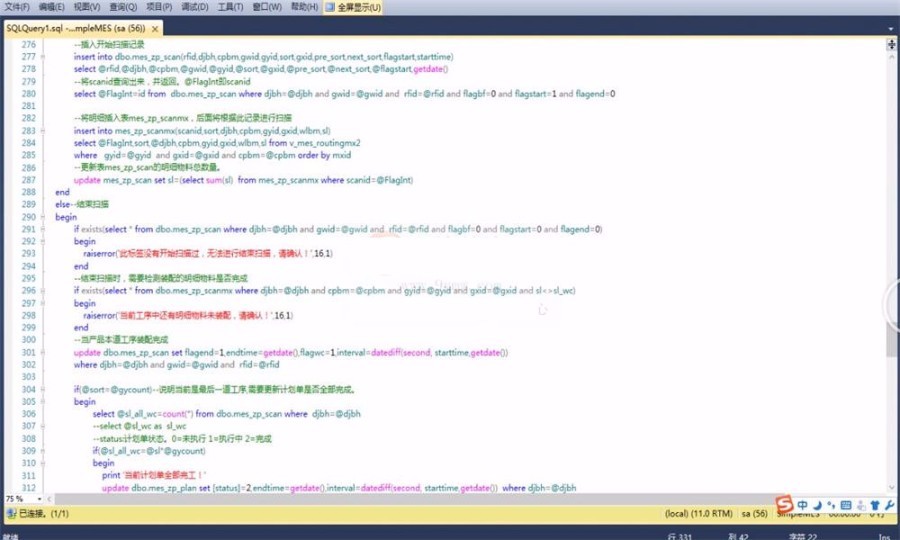The width and height of the screenshot is (900, 540).
Task: Click the connection status icon in status bar
Action: (10, 513)
